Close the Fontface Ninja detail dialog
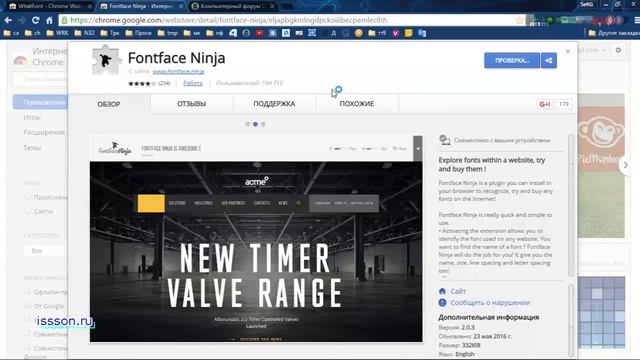 [567, 51]
